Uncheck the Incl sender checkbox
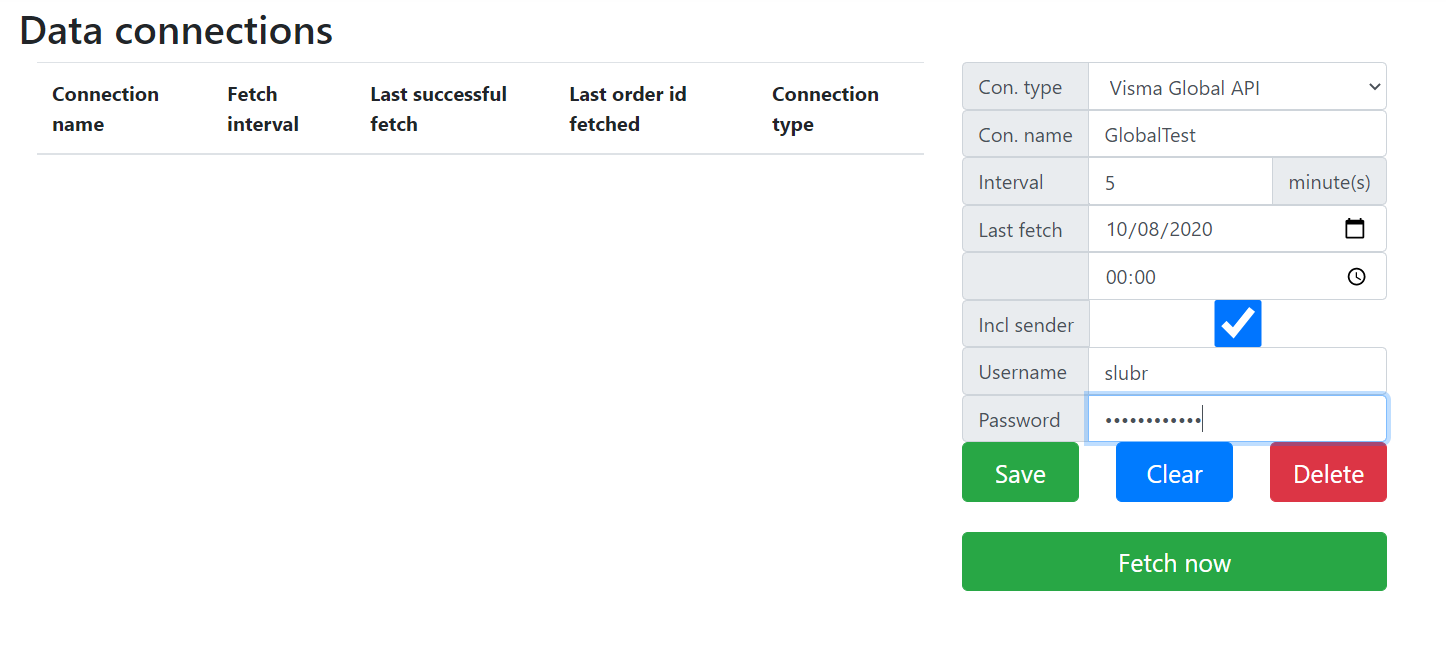The width and height of the screenshot is (1446, 646). tap(1237, 324)
